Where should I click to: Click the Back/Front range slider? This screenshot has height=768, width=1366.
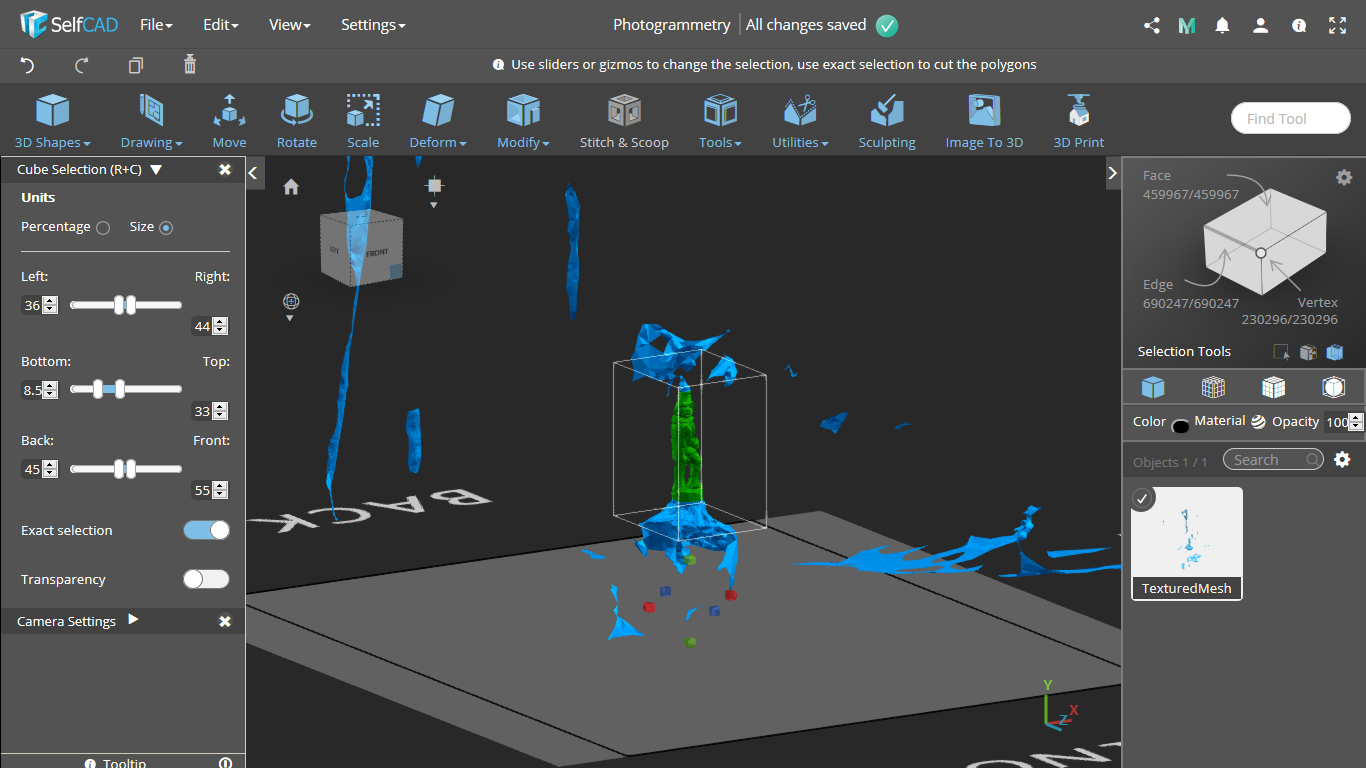pyautogui.click(x=126, y=468)
